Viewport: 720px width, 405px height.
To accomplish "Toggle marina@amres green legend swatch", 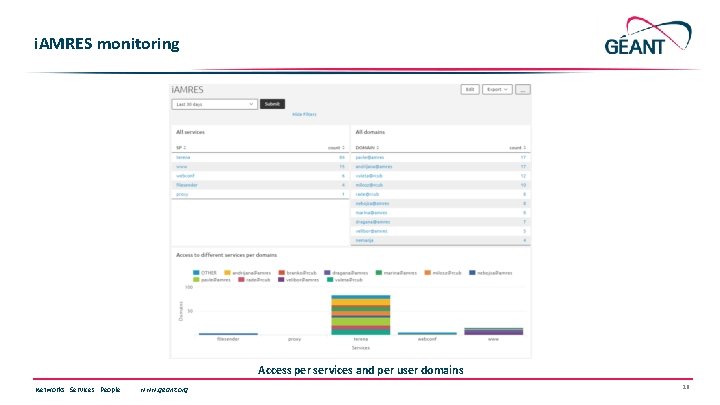I will coord(379,273).
